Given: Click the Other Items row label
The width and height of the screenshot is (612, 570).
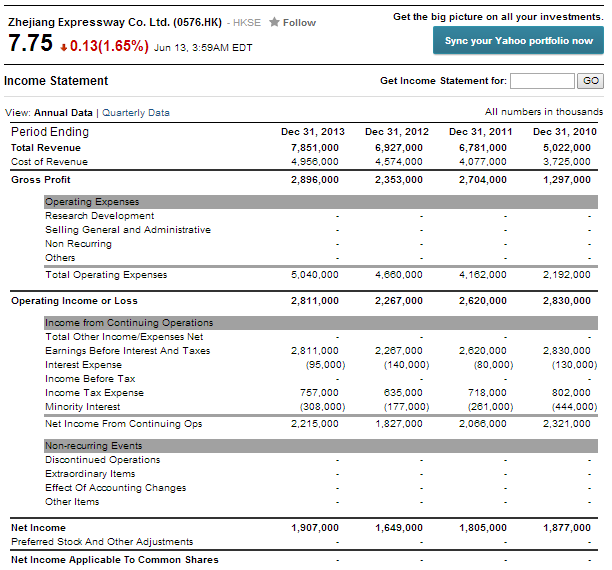Looking at the screenshot, I should [72, 502].
